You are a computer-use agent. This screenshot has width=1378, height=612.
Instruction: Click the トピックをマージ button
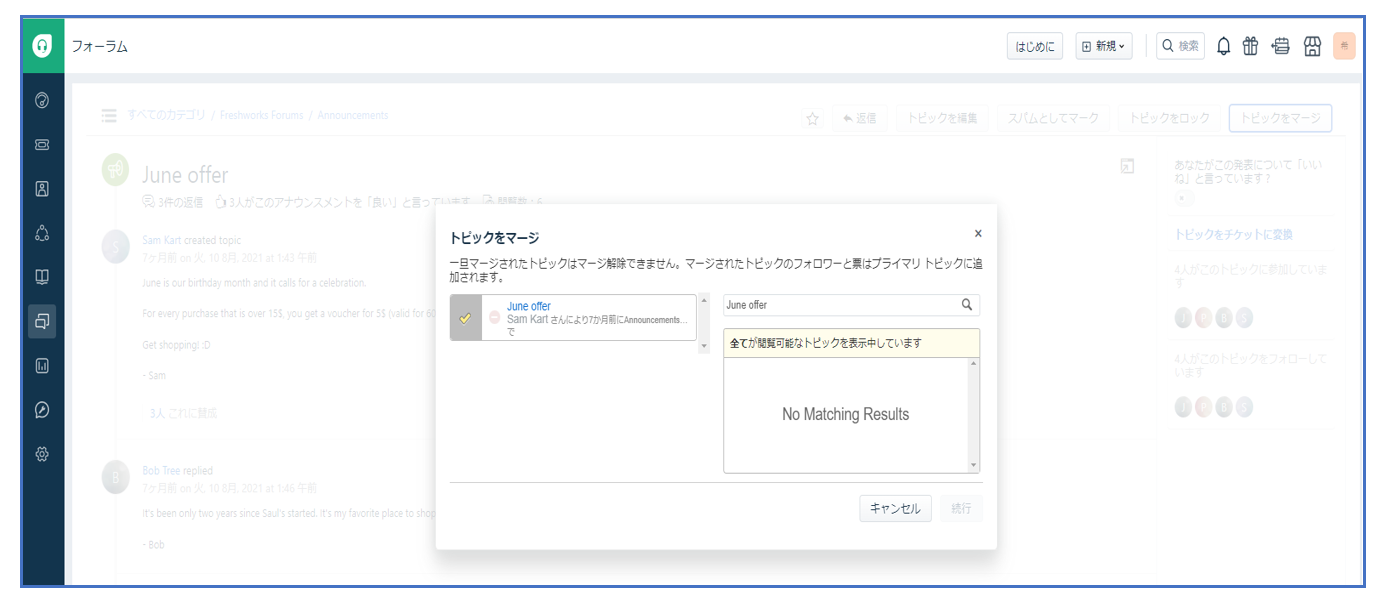1280,118
